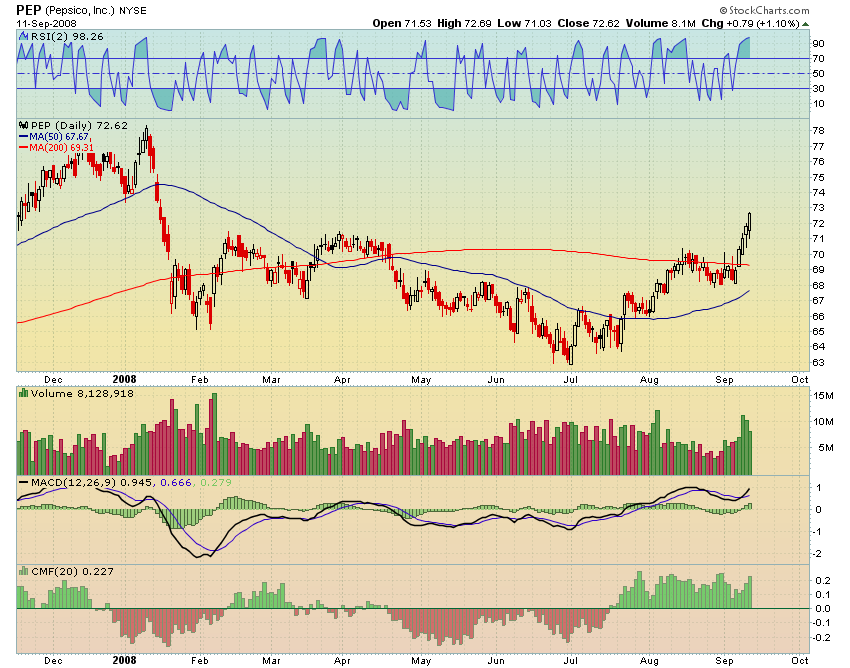
Task: Click the green up arrow after Chg
Action: click(806, 24)
